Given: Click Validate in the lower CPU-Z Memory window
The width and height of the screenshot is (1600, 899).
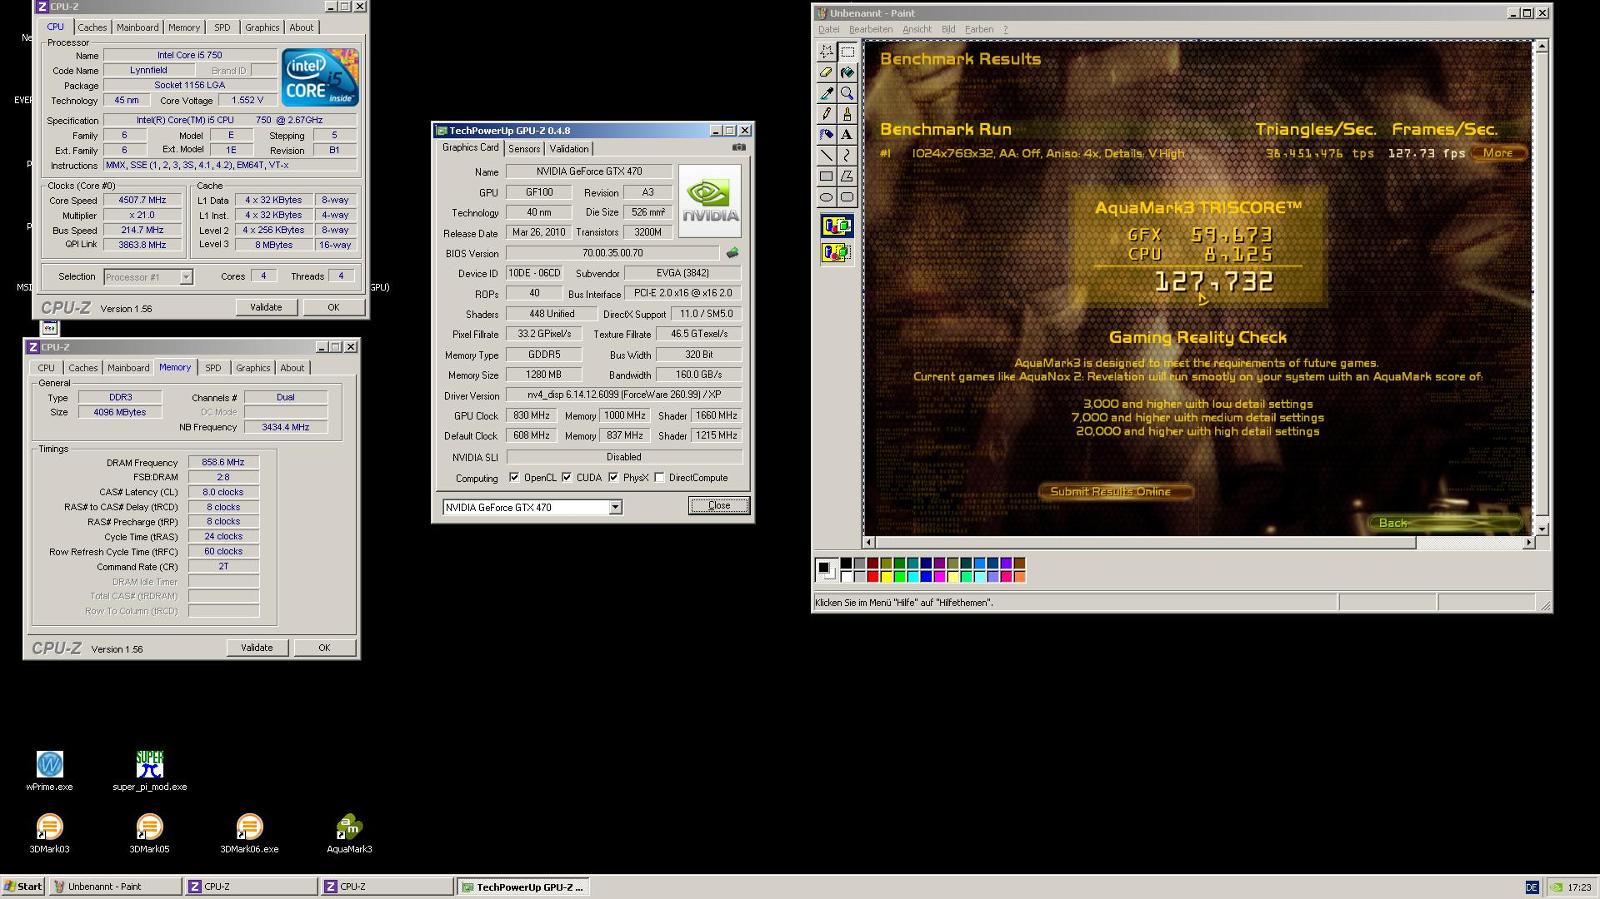Looking at the screenshot, I should click(257, 648).
